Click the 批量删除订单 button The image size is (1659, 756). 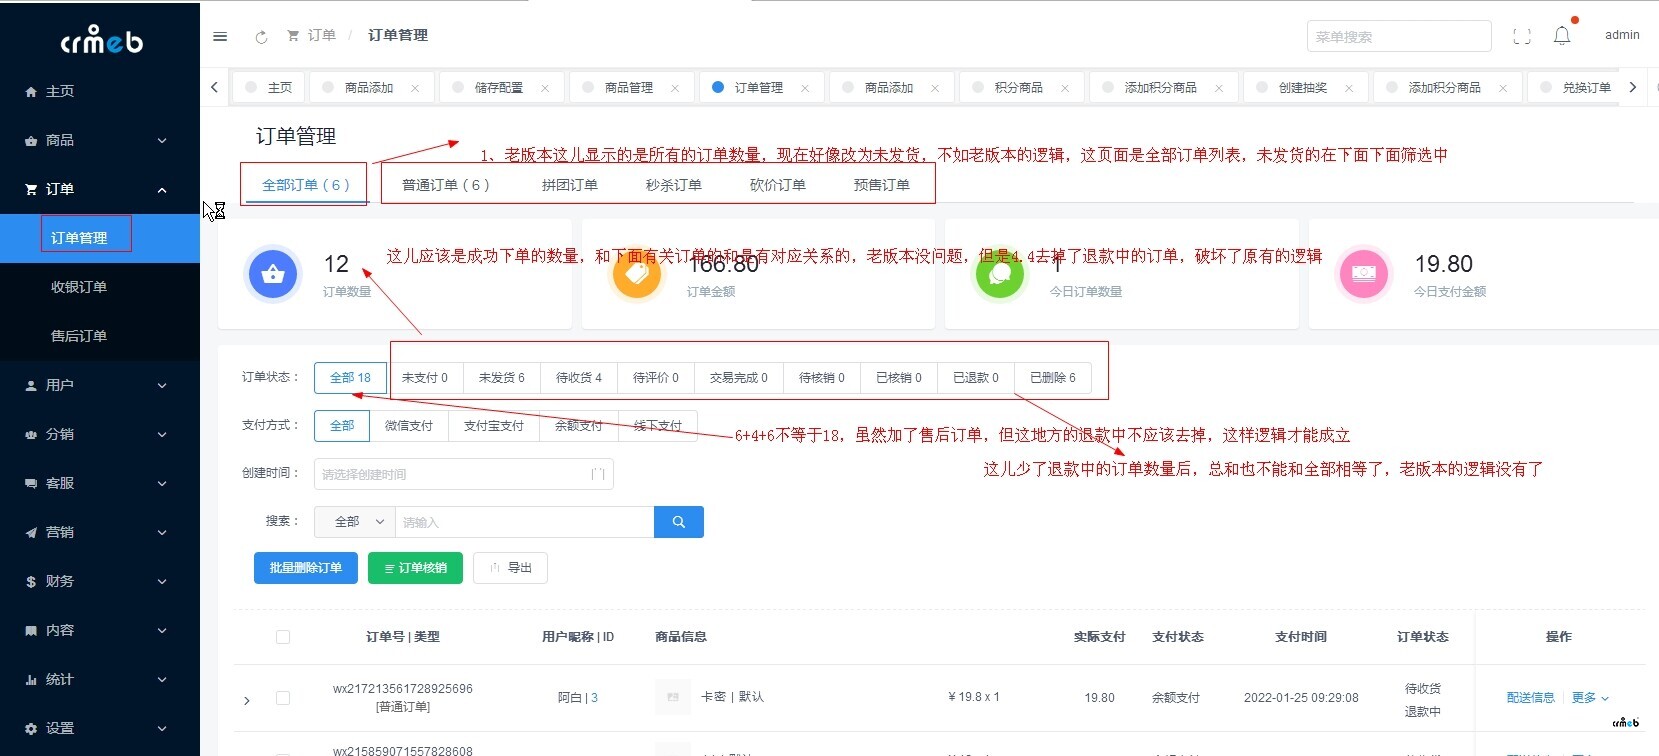[305, 568]
